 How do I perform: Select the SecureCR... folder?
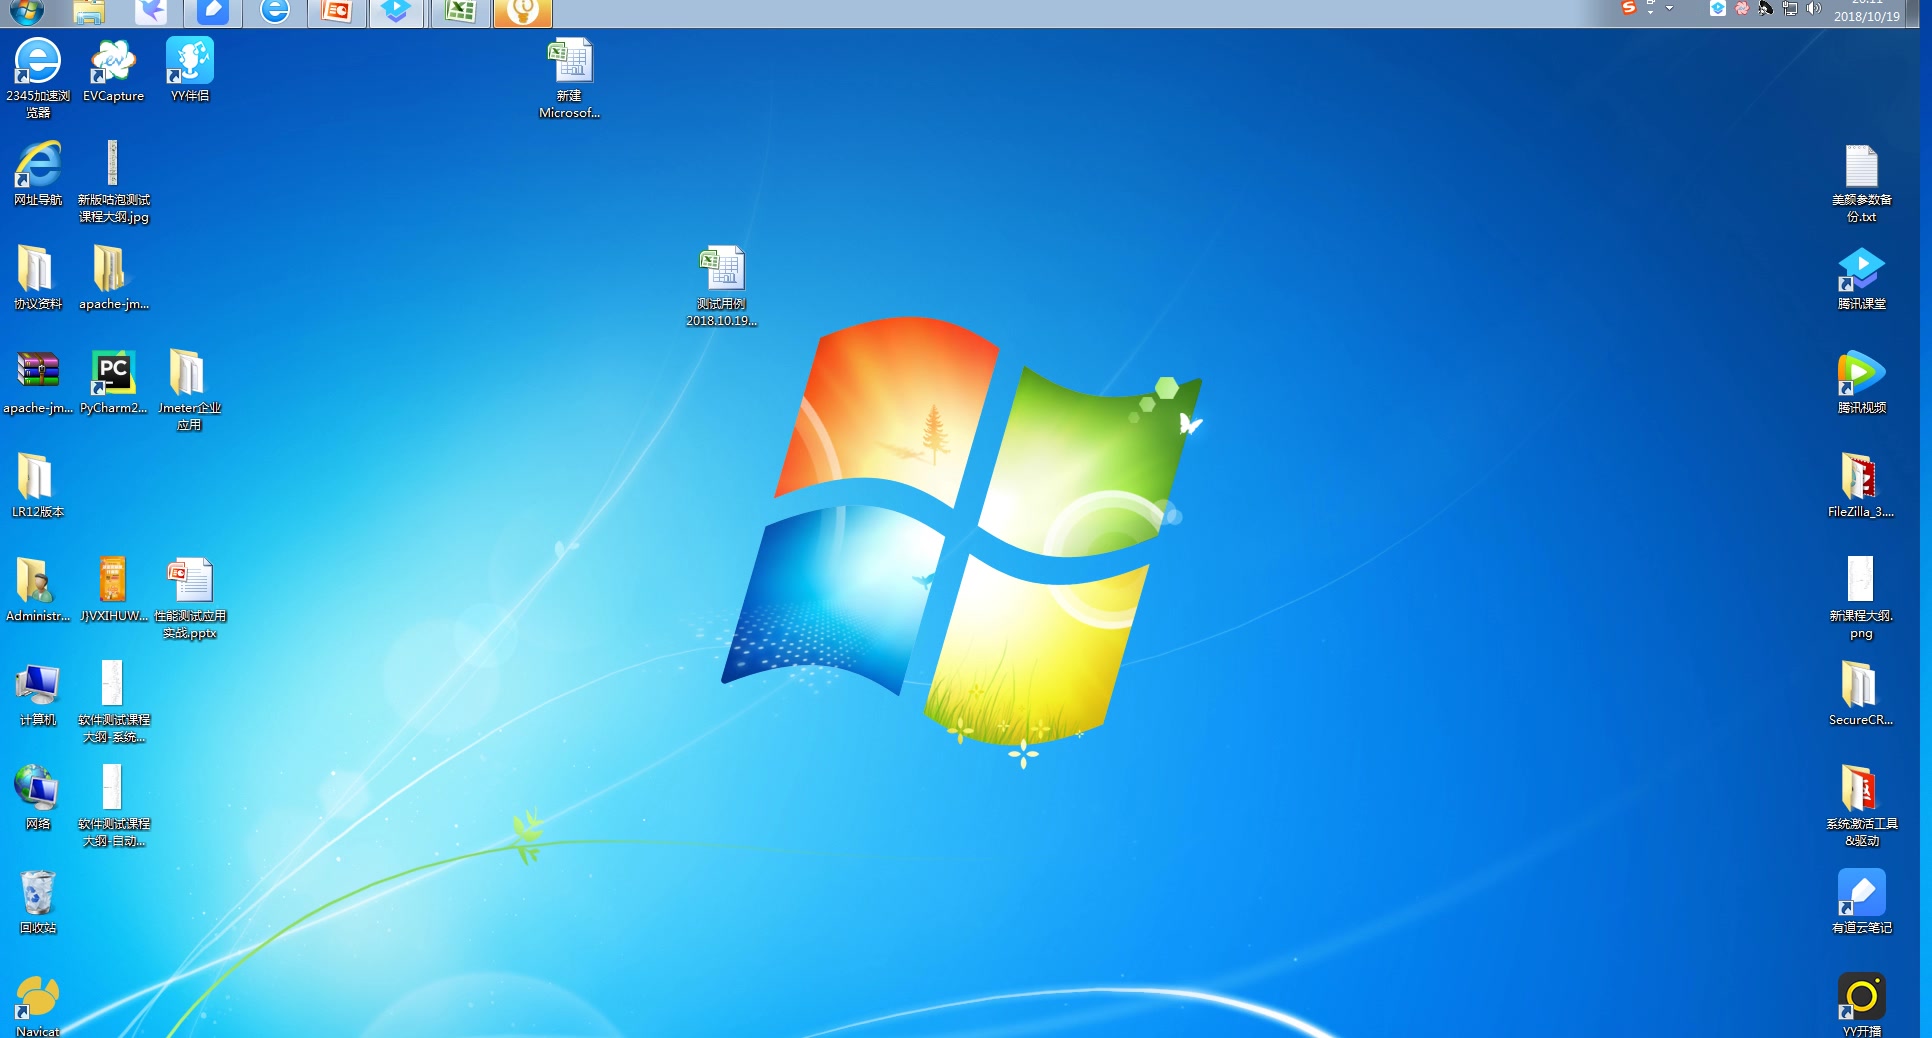(1861, 694)
